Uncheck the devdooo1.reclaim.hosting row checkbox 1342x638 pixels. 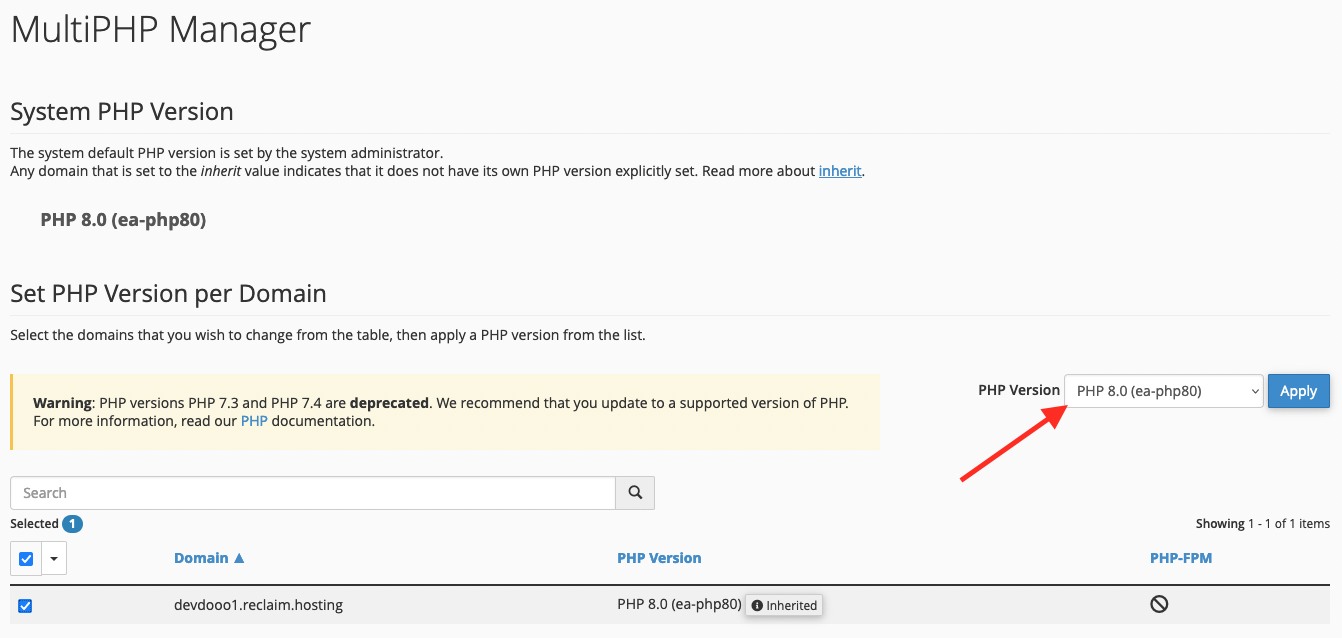(25, 605)
